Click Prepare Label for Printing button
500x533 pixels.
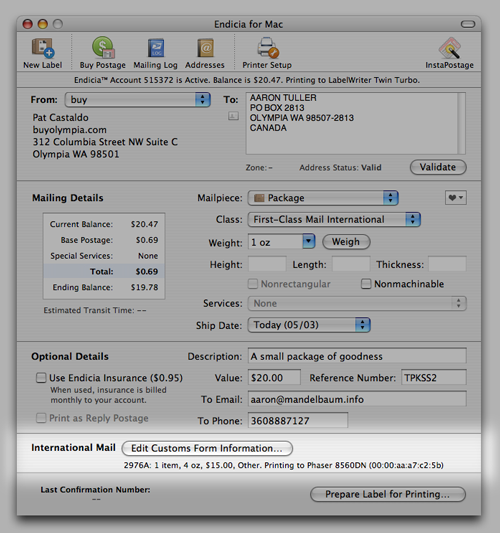pos(388,494)
